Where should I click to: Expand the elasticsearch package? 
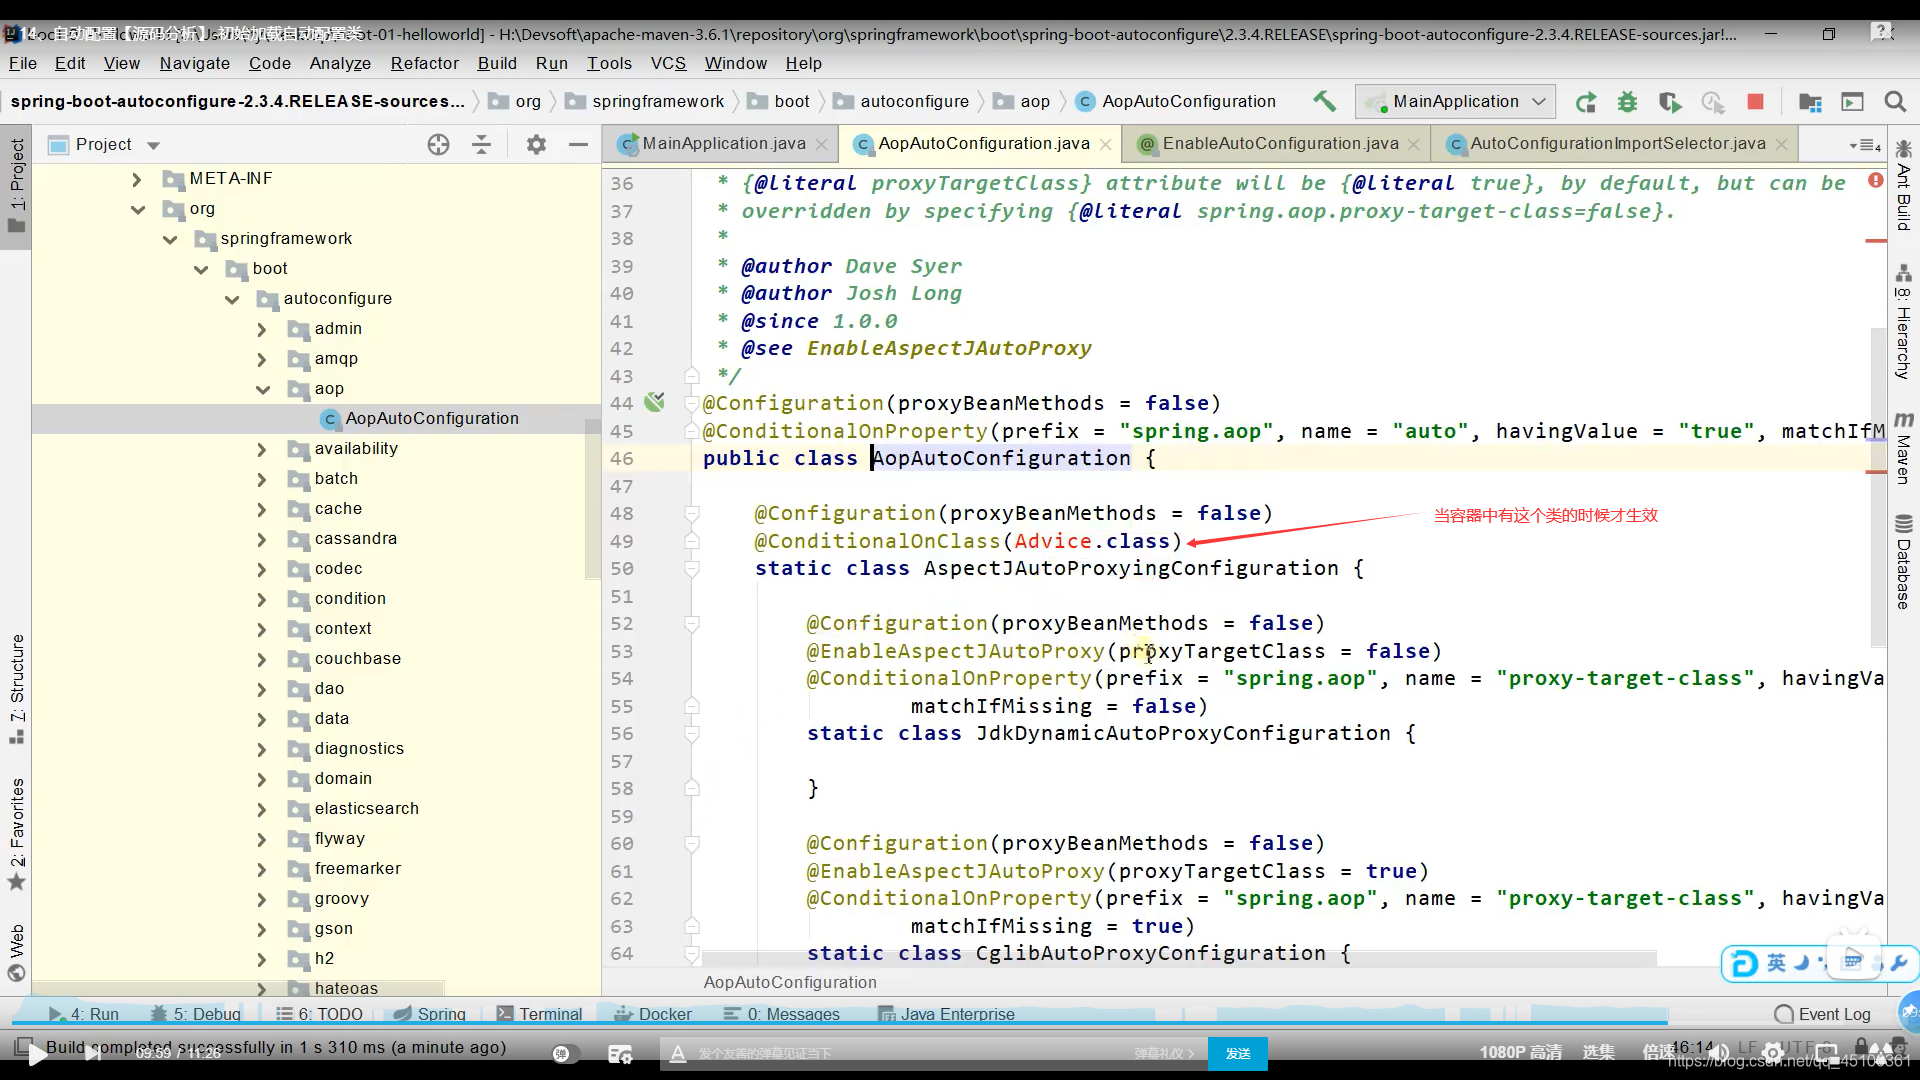[262, 809]
